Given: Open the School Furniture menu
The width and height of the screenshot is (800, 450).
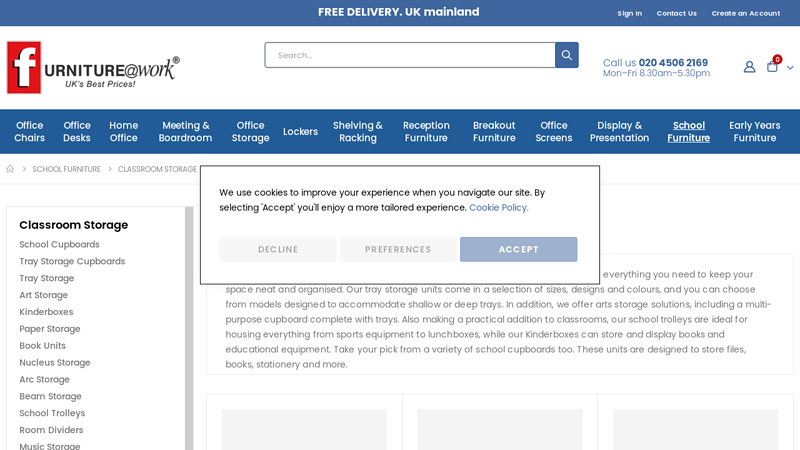Looking at the screenshot, I should coord(688,132).
